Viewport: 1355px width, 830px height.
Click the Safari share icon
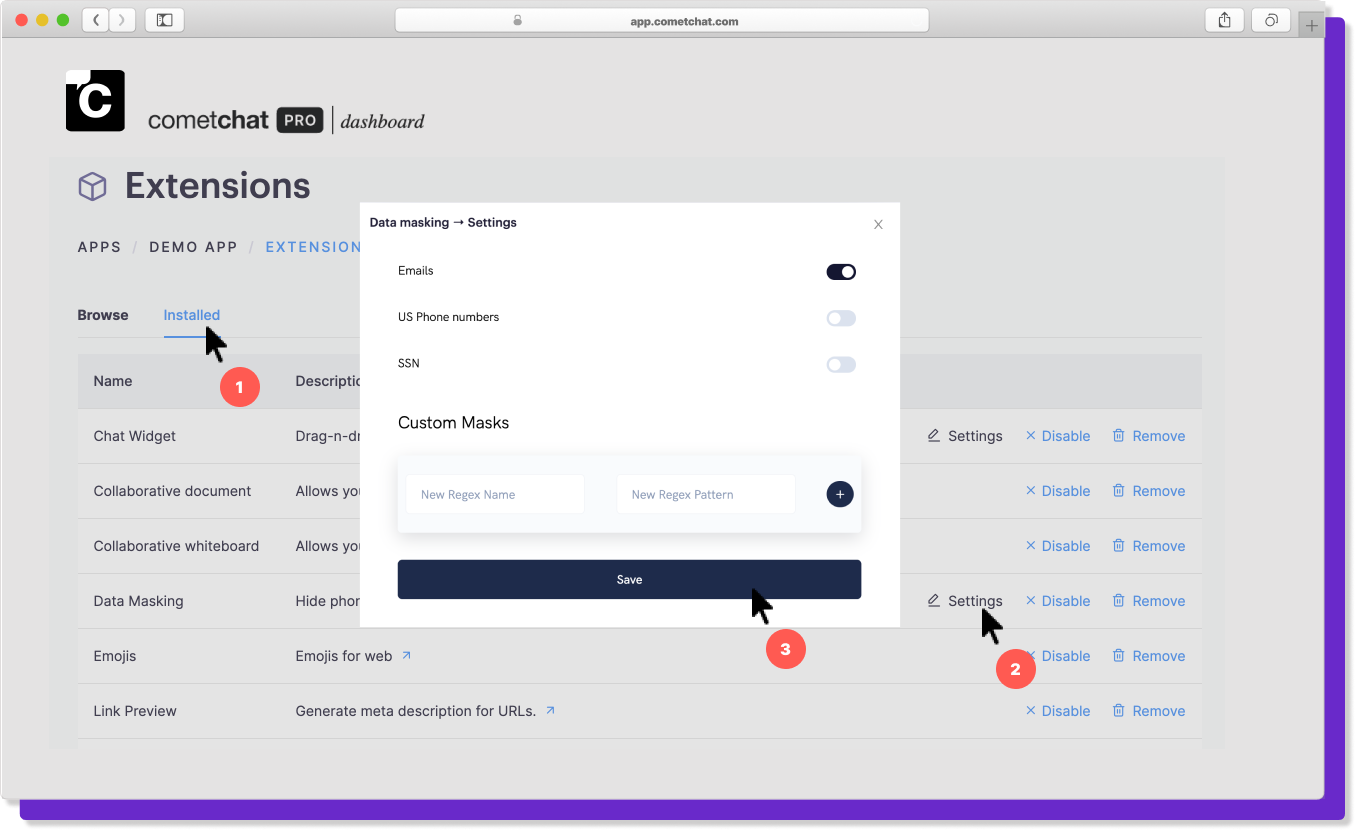[1224, 20]
